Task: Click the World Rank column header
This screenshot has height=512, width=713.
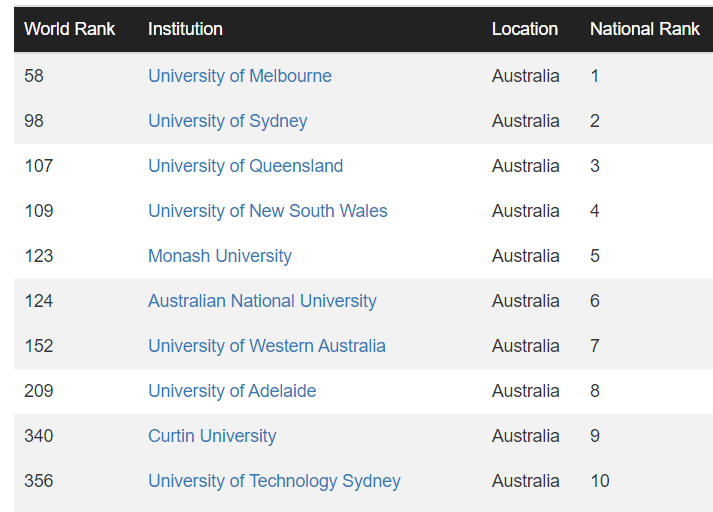Action: pyautogui.click(x=70, y=29)
